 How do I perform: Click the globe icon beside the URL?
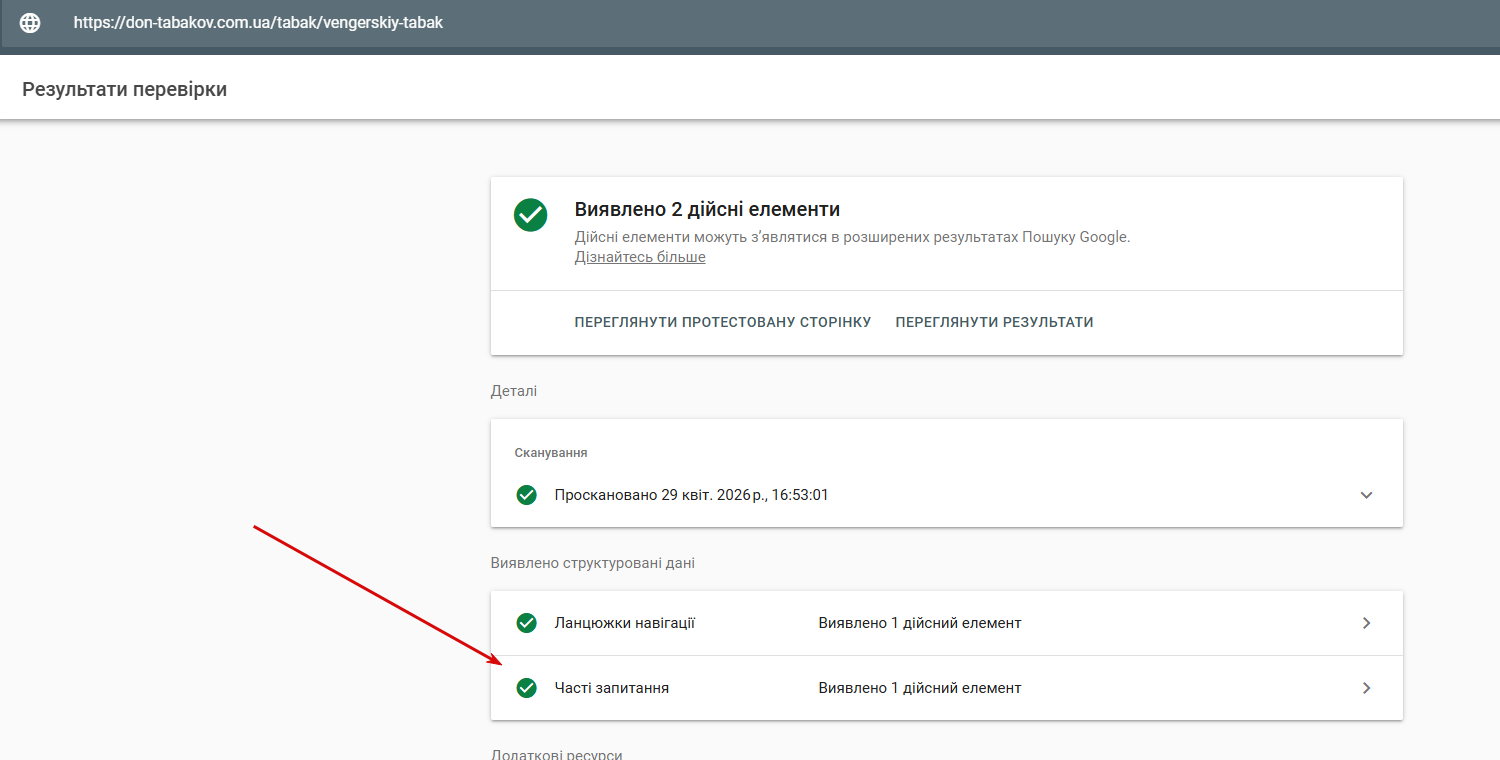pos(30,23)
